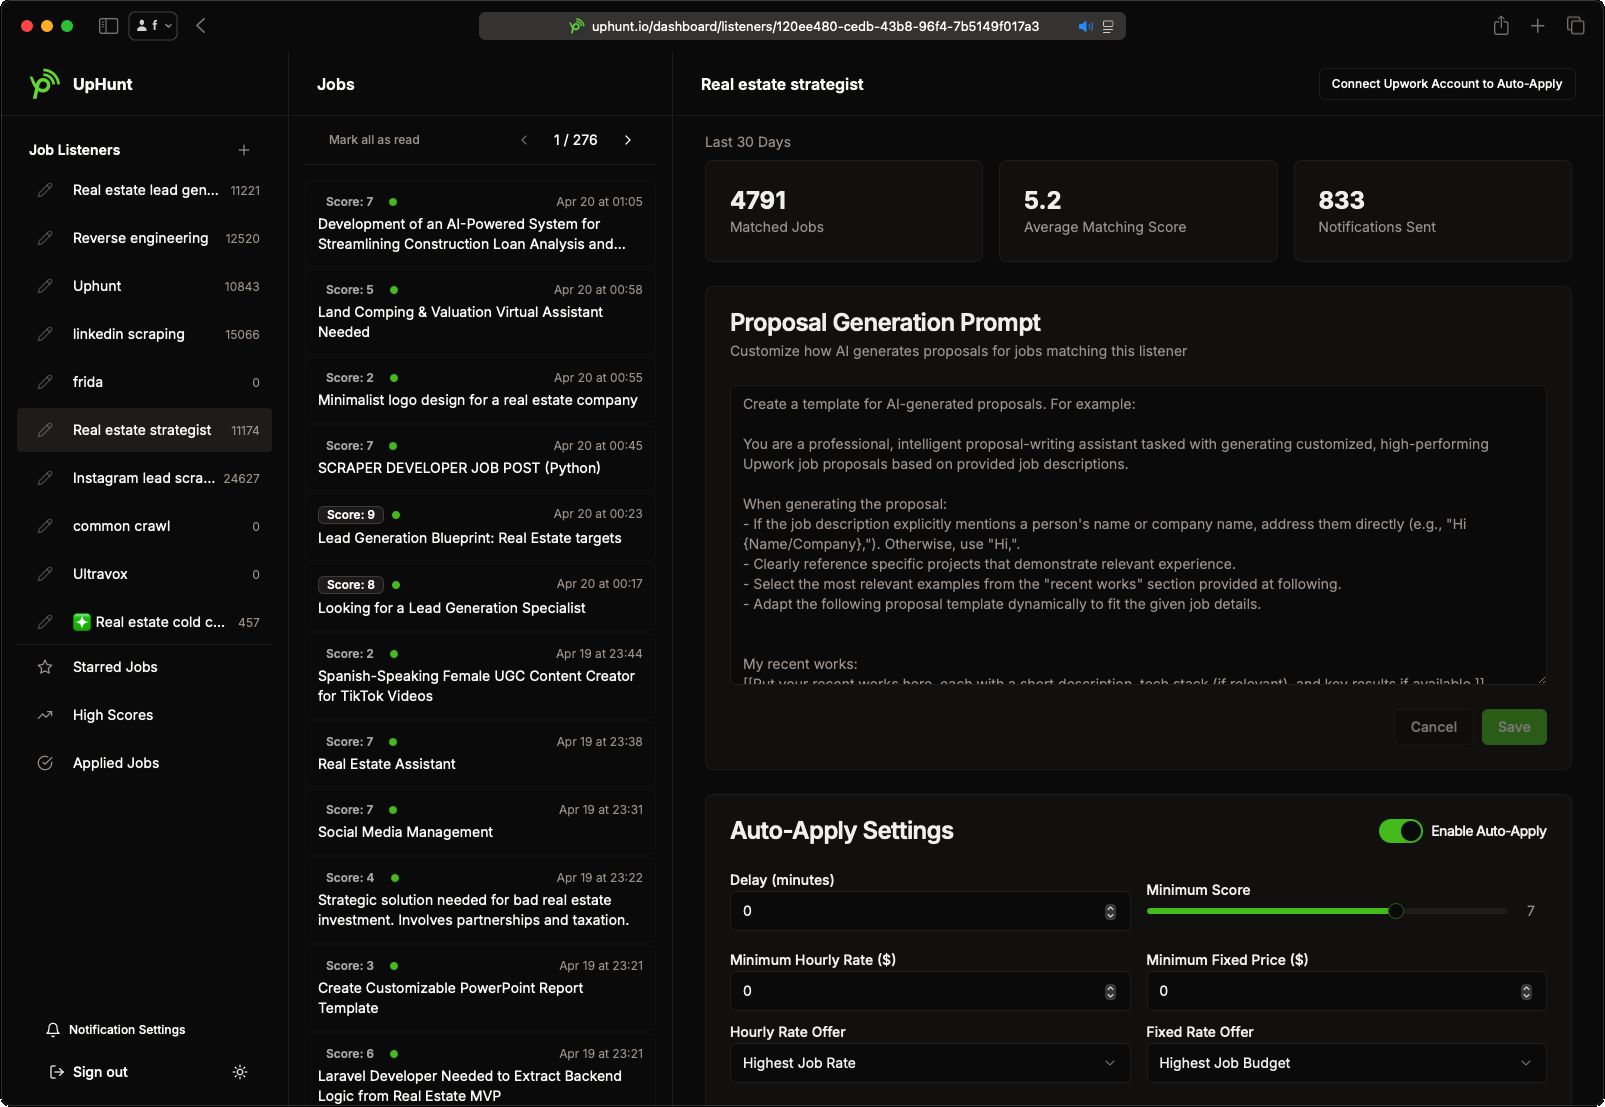1605x1107 pixels.
Task: Click in the Minimum Hourly Rate field
Action: click(x=930, y=991)
